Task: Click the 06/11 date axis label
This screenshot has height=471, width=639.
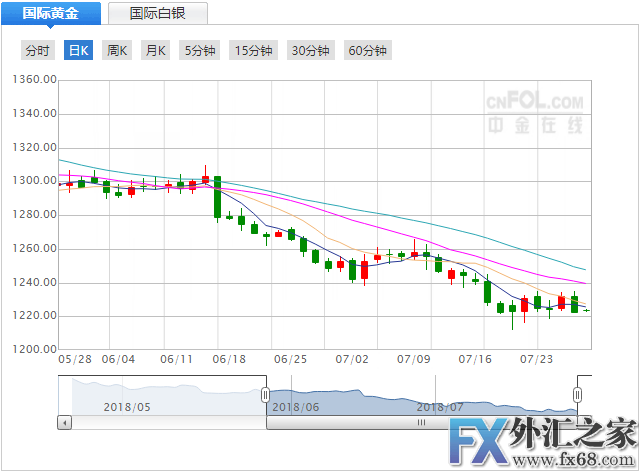Action: coord(176,359)
